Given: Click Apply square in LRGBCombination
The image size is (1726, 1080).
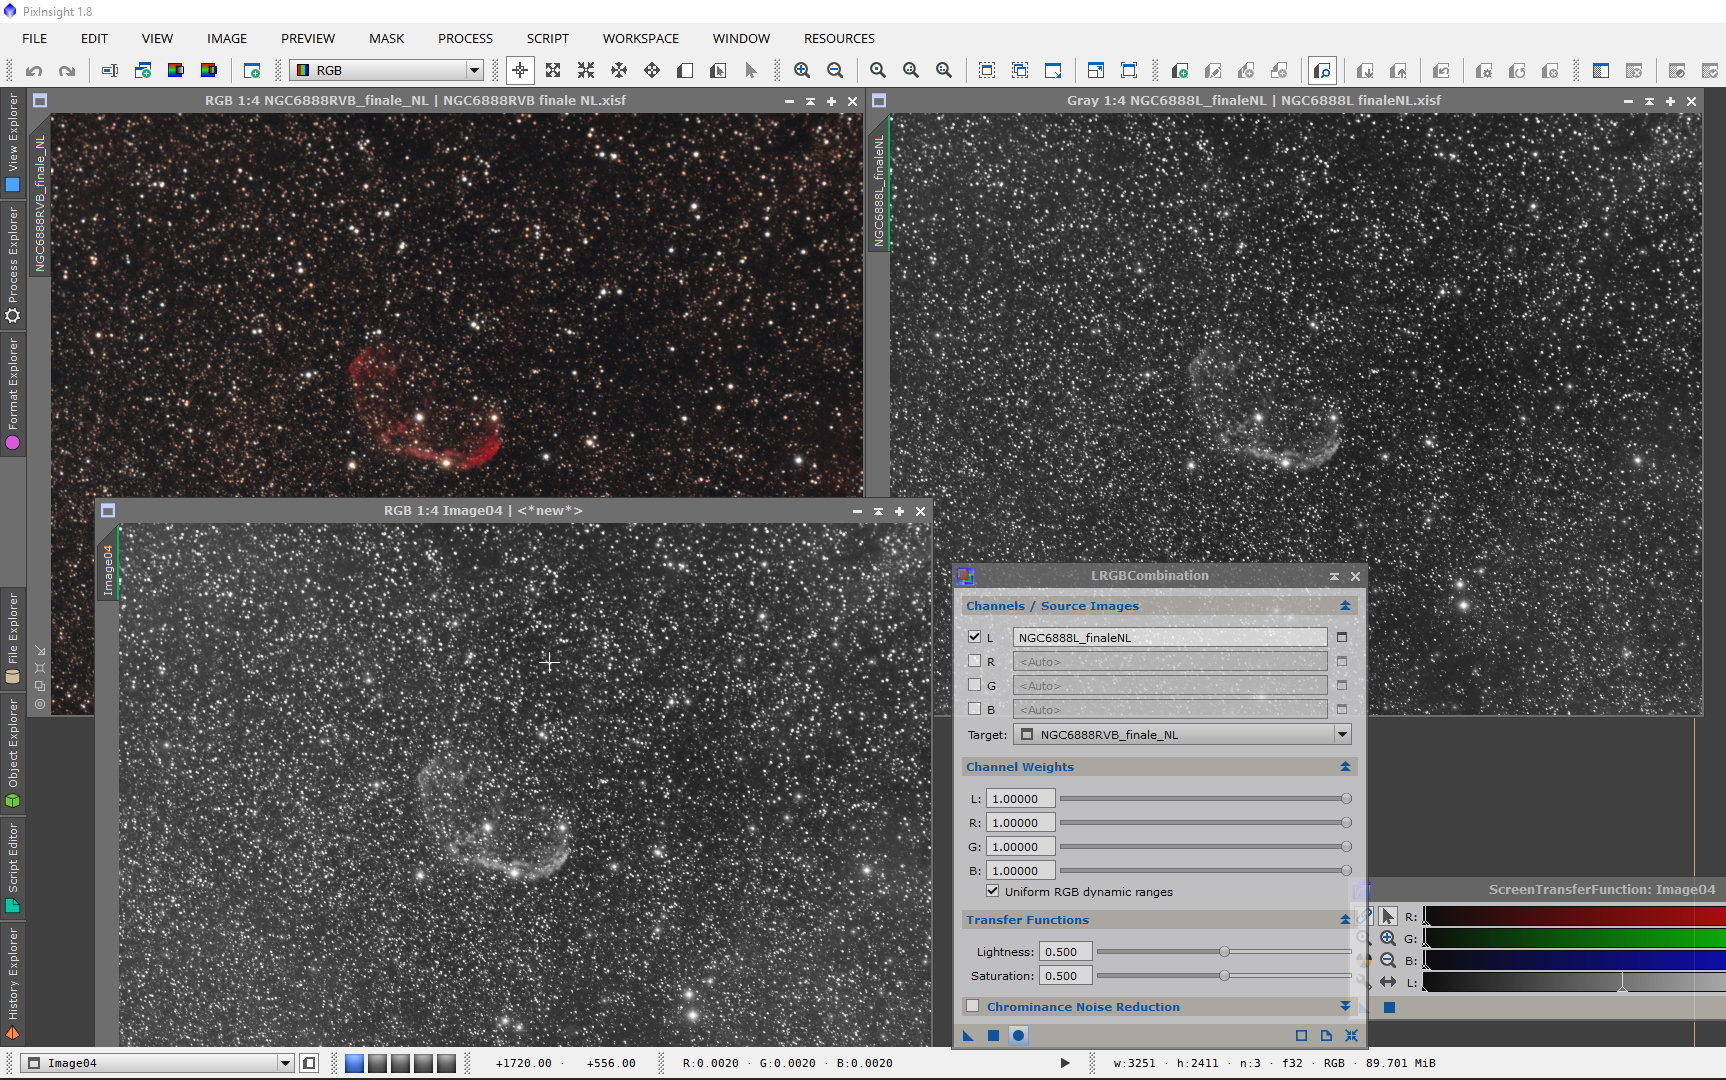Looking at the screenshot, I should coord(993,1035).
